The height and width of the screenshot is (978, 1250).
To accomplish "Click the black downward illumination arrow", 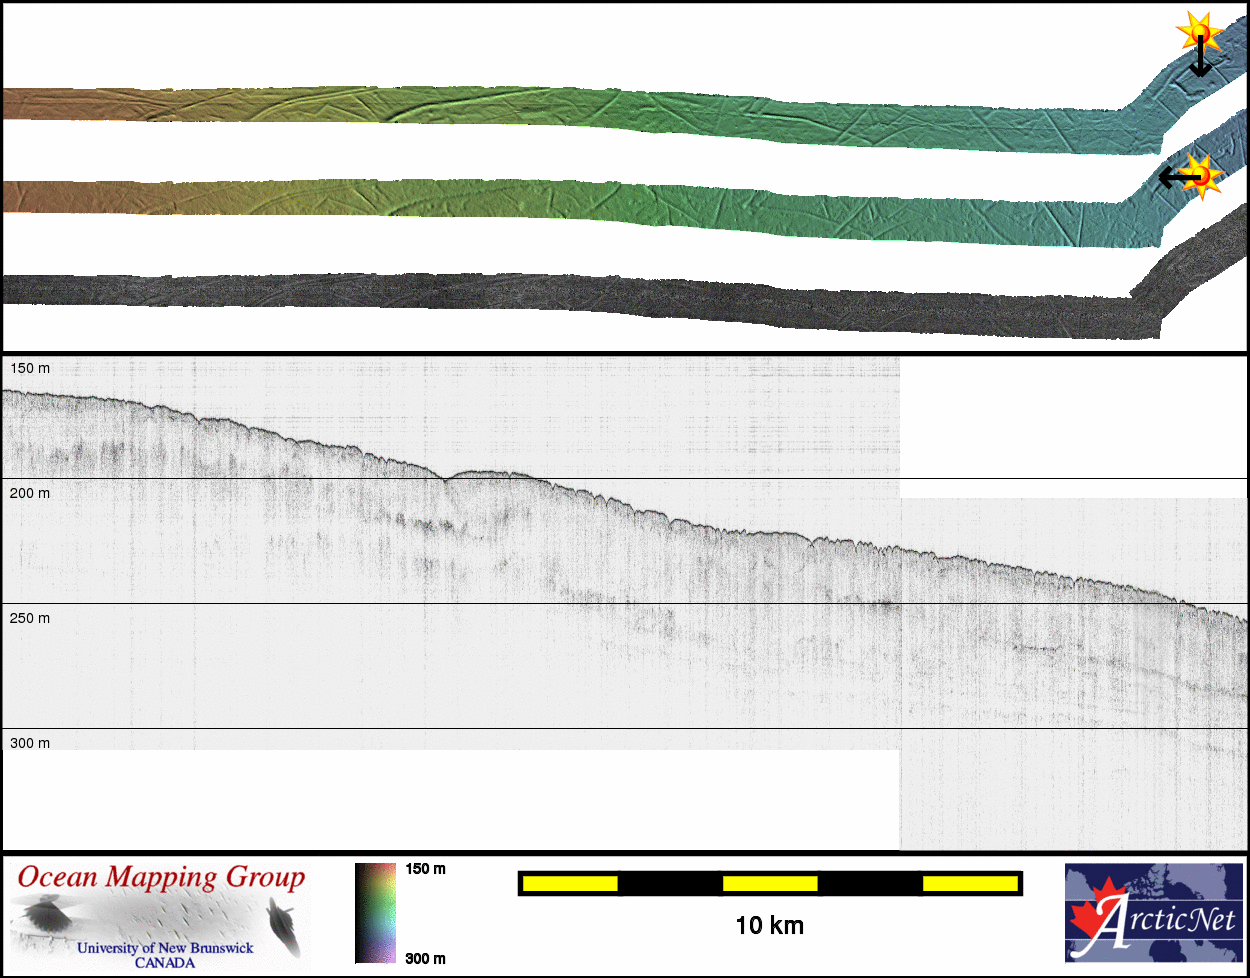I will click(x=1200, y=60).
